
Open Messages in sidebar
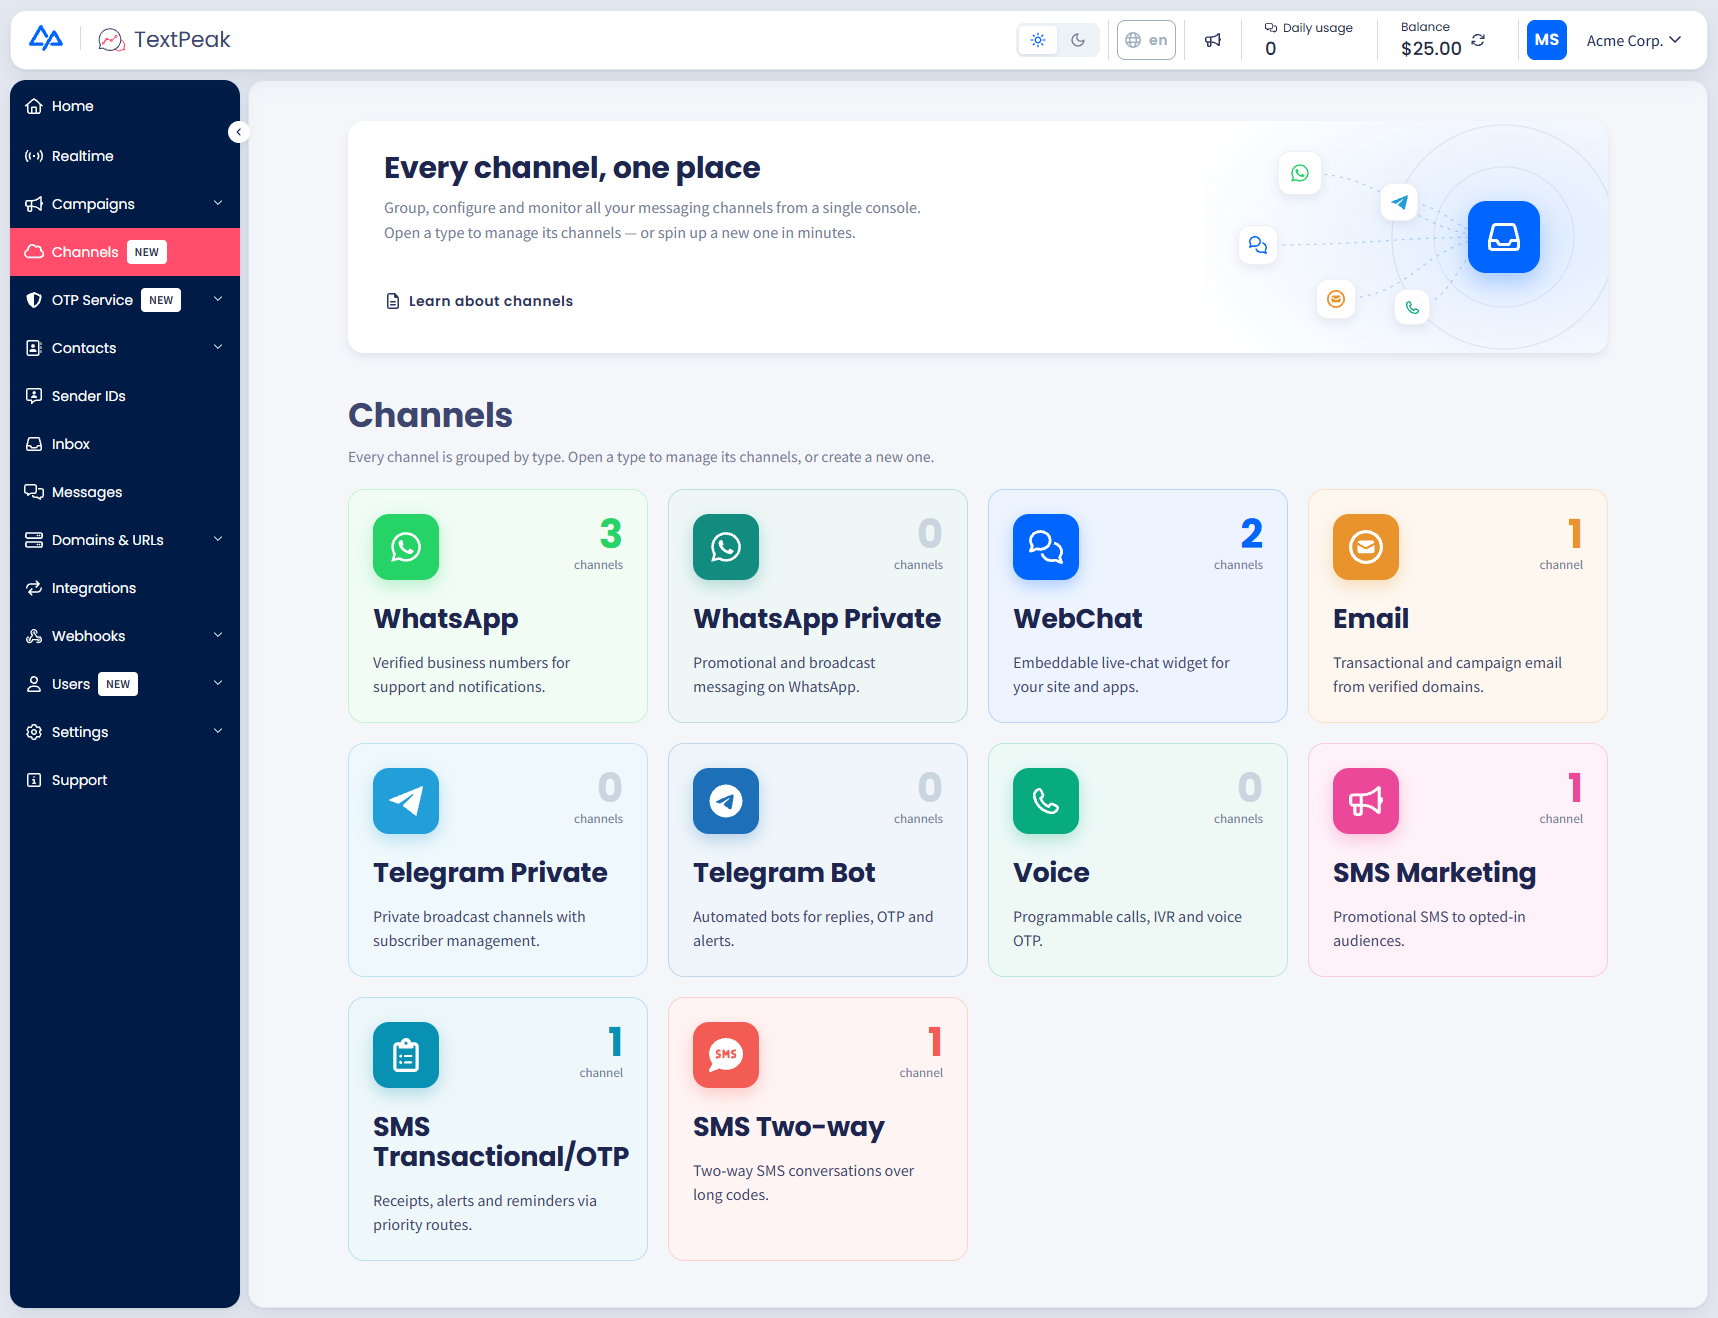pyautogui.click(x=125, y=492)
